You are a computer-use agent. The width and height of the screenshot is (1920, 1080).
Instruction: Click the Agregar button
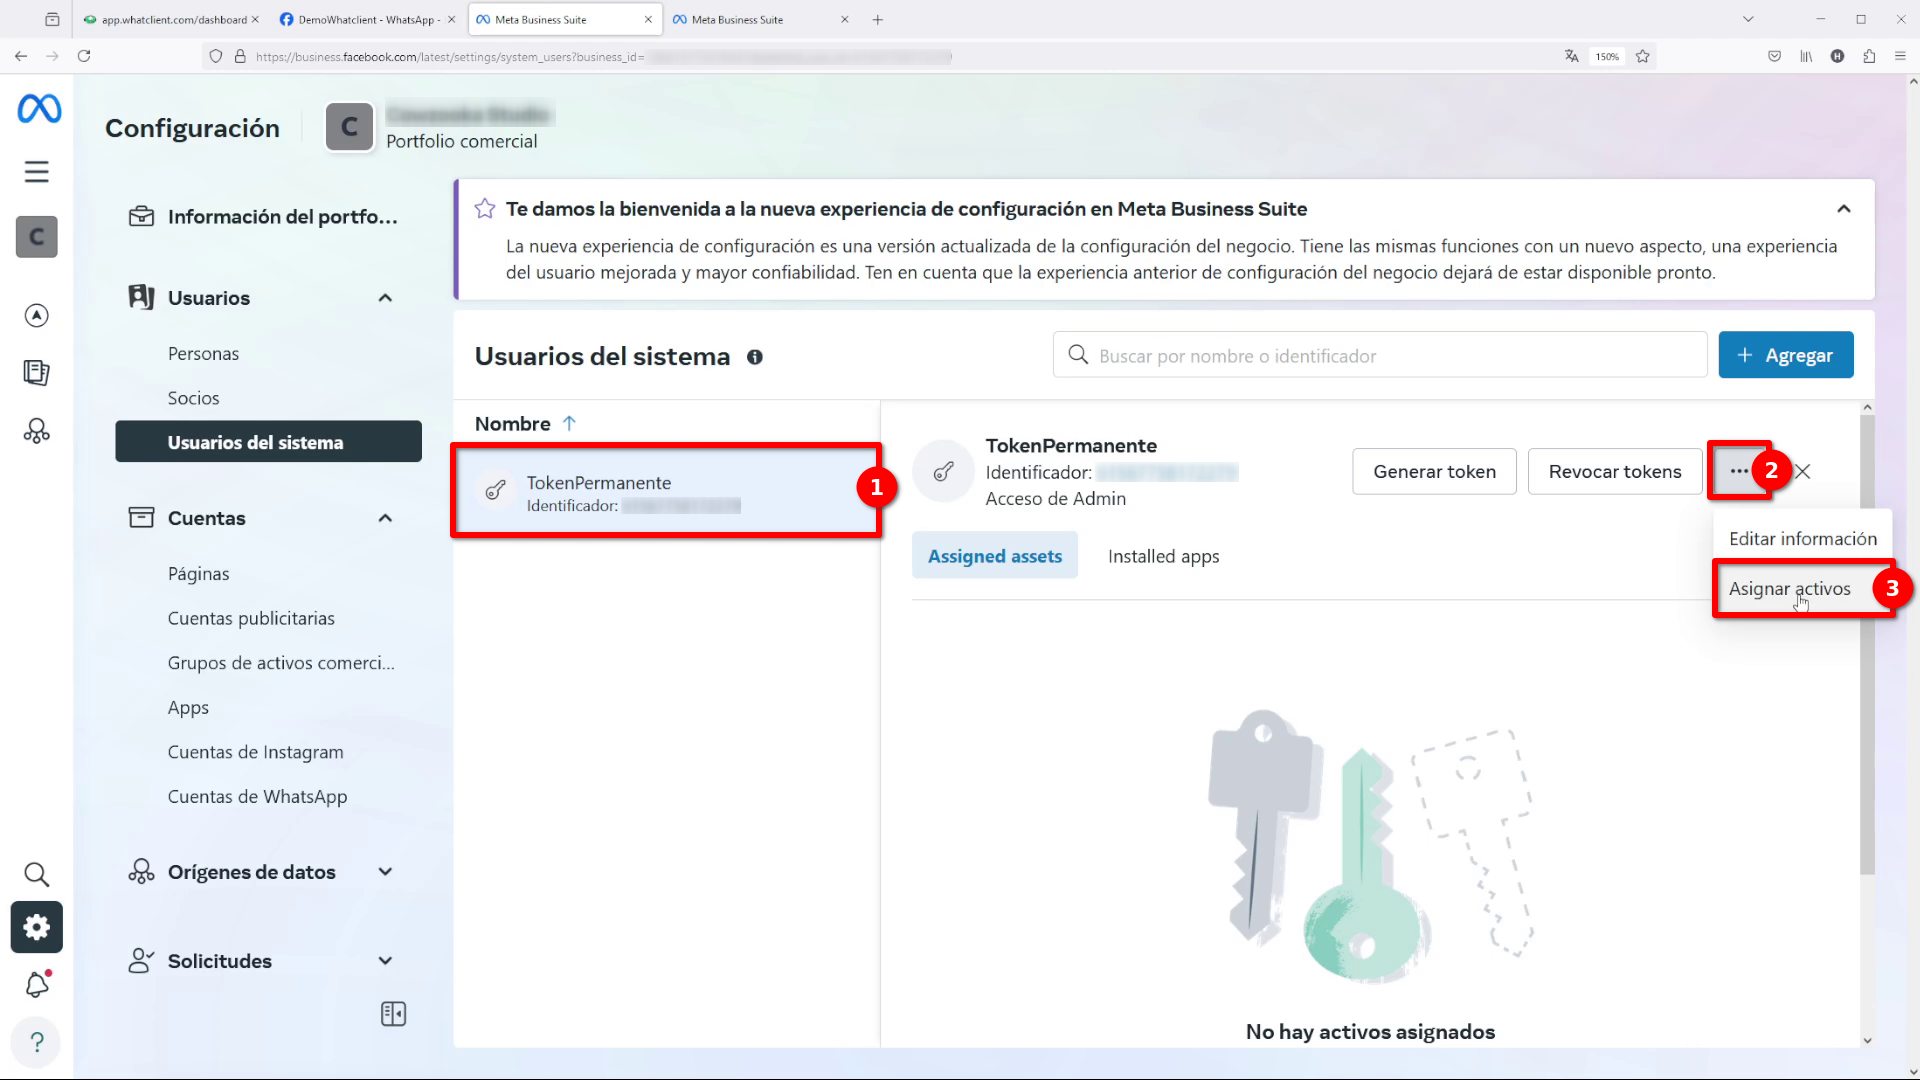click(1785, 355)
